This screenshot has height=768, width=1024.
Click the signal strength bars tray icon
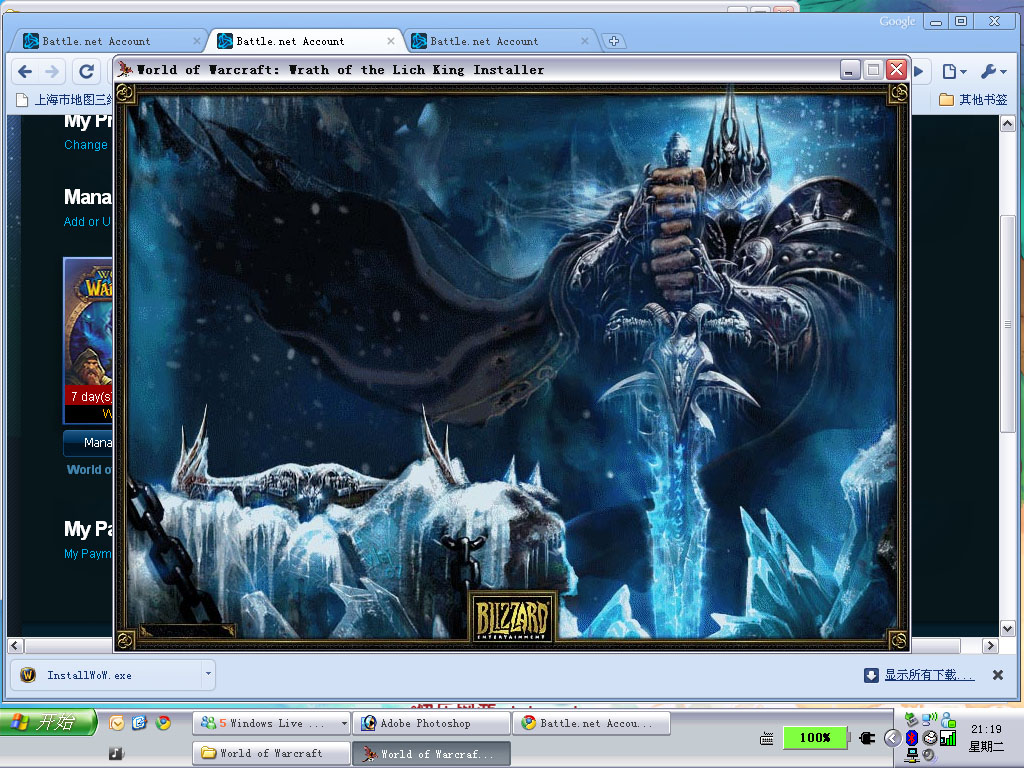[948, 739]
